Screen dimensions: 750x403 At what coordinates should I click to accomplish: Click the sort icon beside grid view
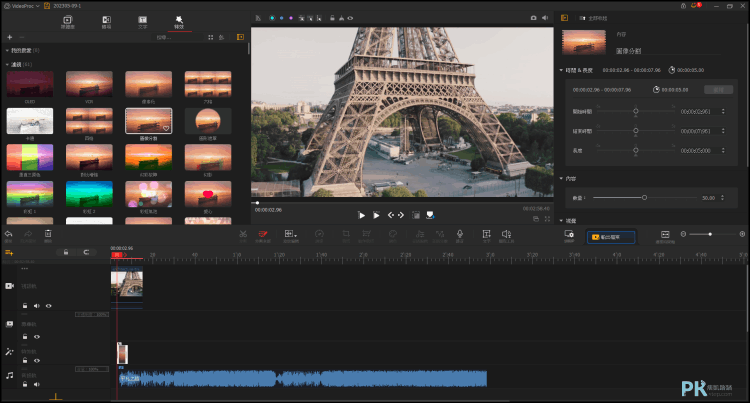coord(221,37)
